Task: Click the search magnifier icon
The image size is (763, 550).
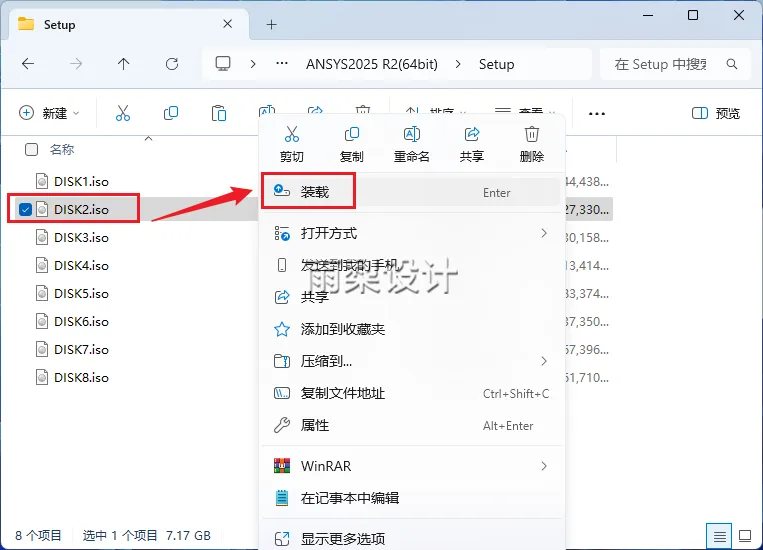Action: pos(731,64)
